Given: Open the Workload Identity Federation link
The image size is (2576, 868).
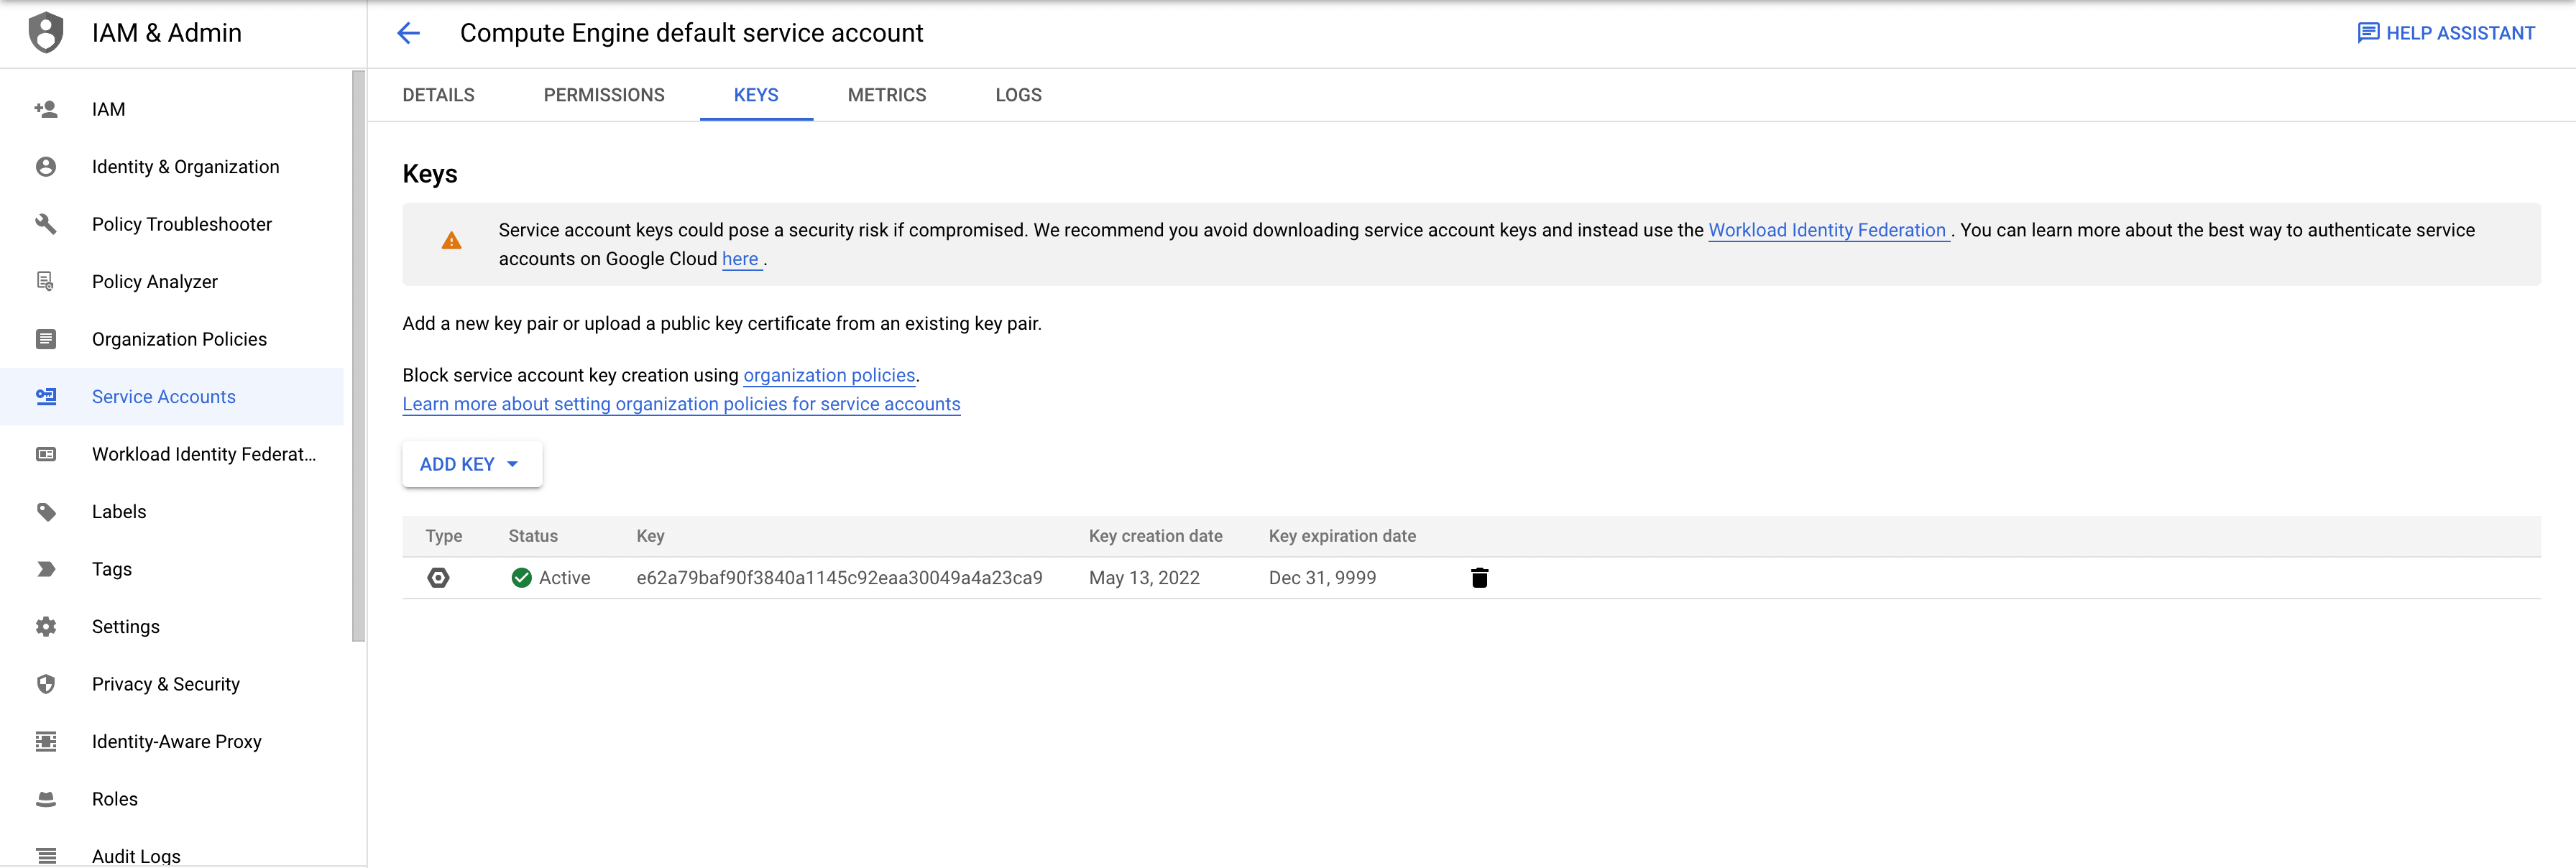Looking at the screenshot, I should pyautogui.click(x=1826, y=230).
